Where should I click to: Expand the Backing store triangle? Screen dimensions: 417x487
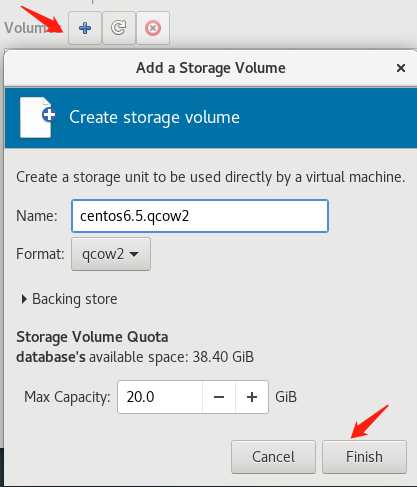24,299
